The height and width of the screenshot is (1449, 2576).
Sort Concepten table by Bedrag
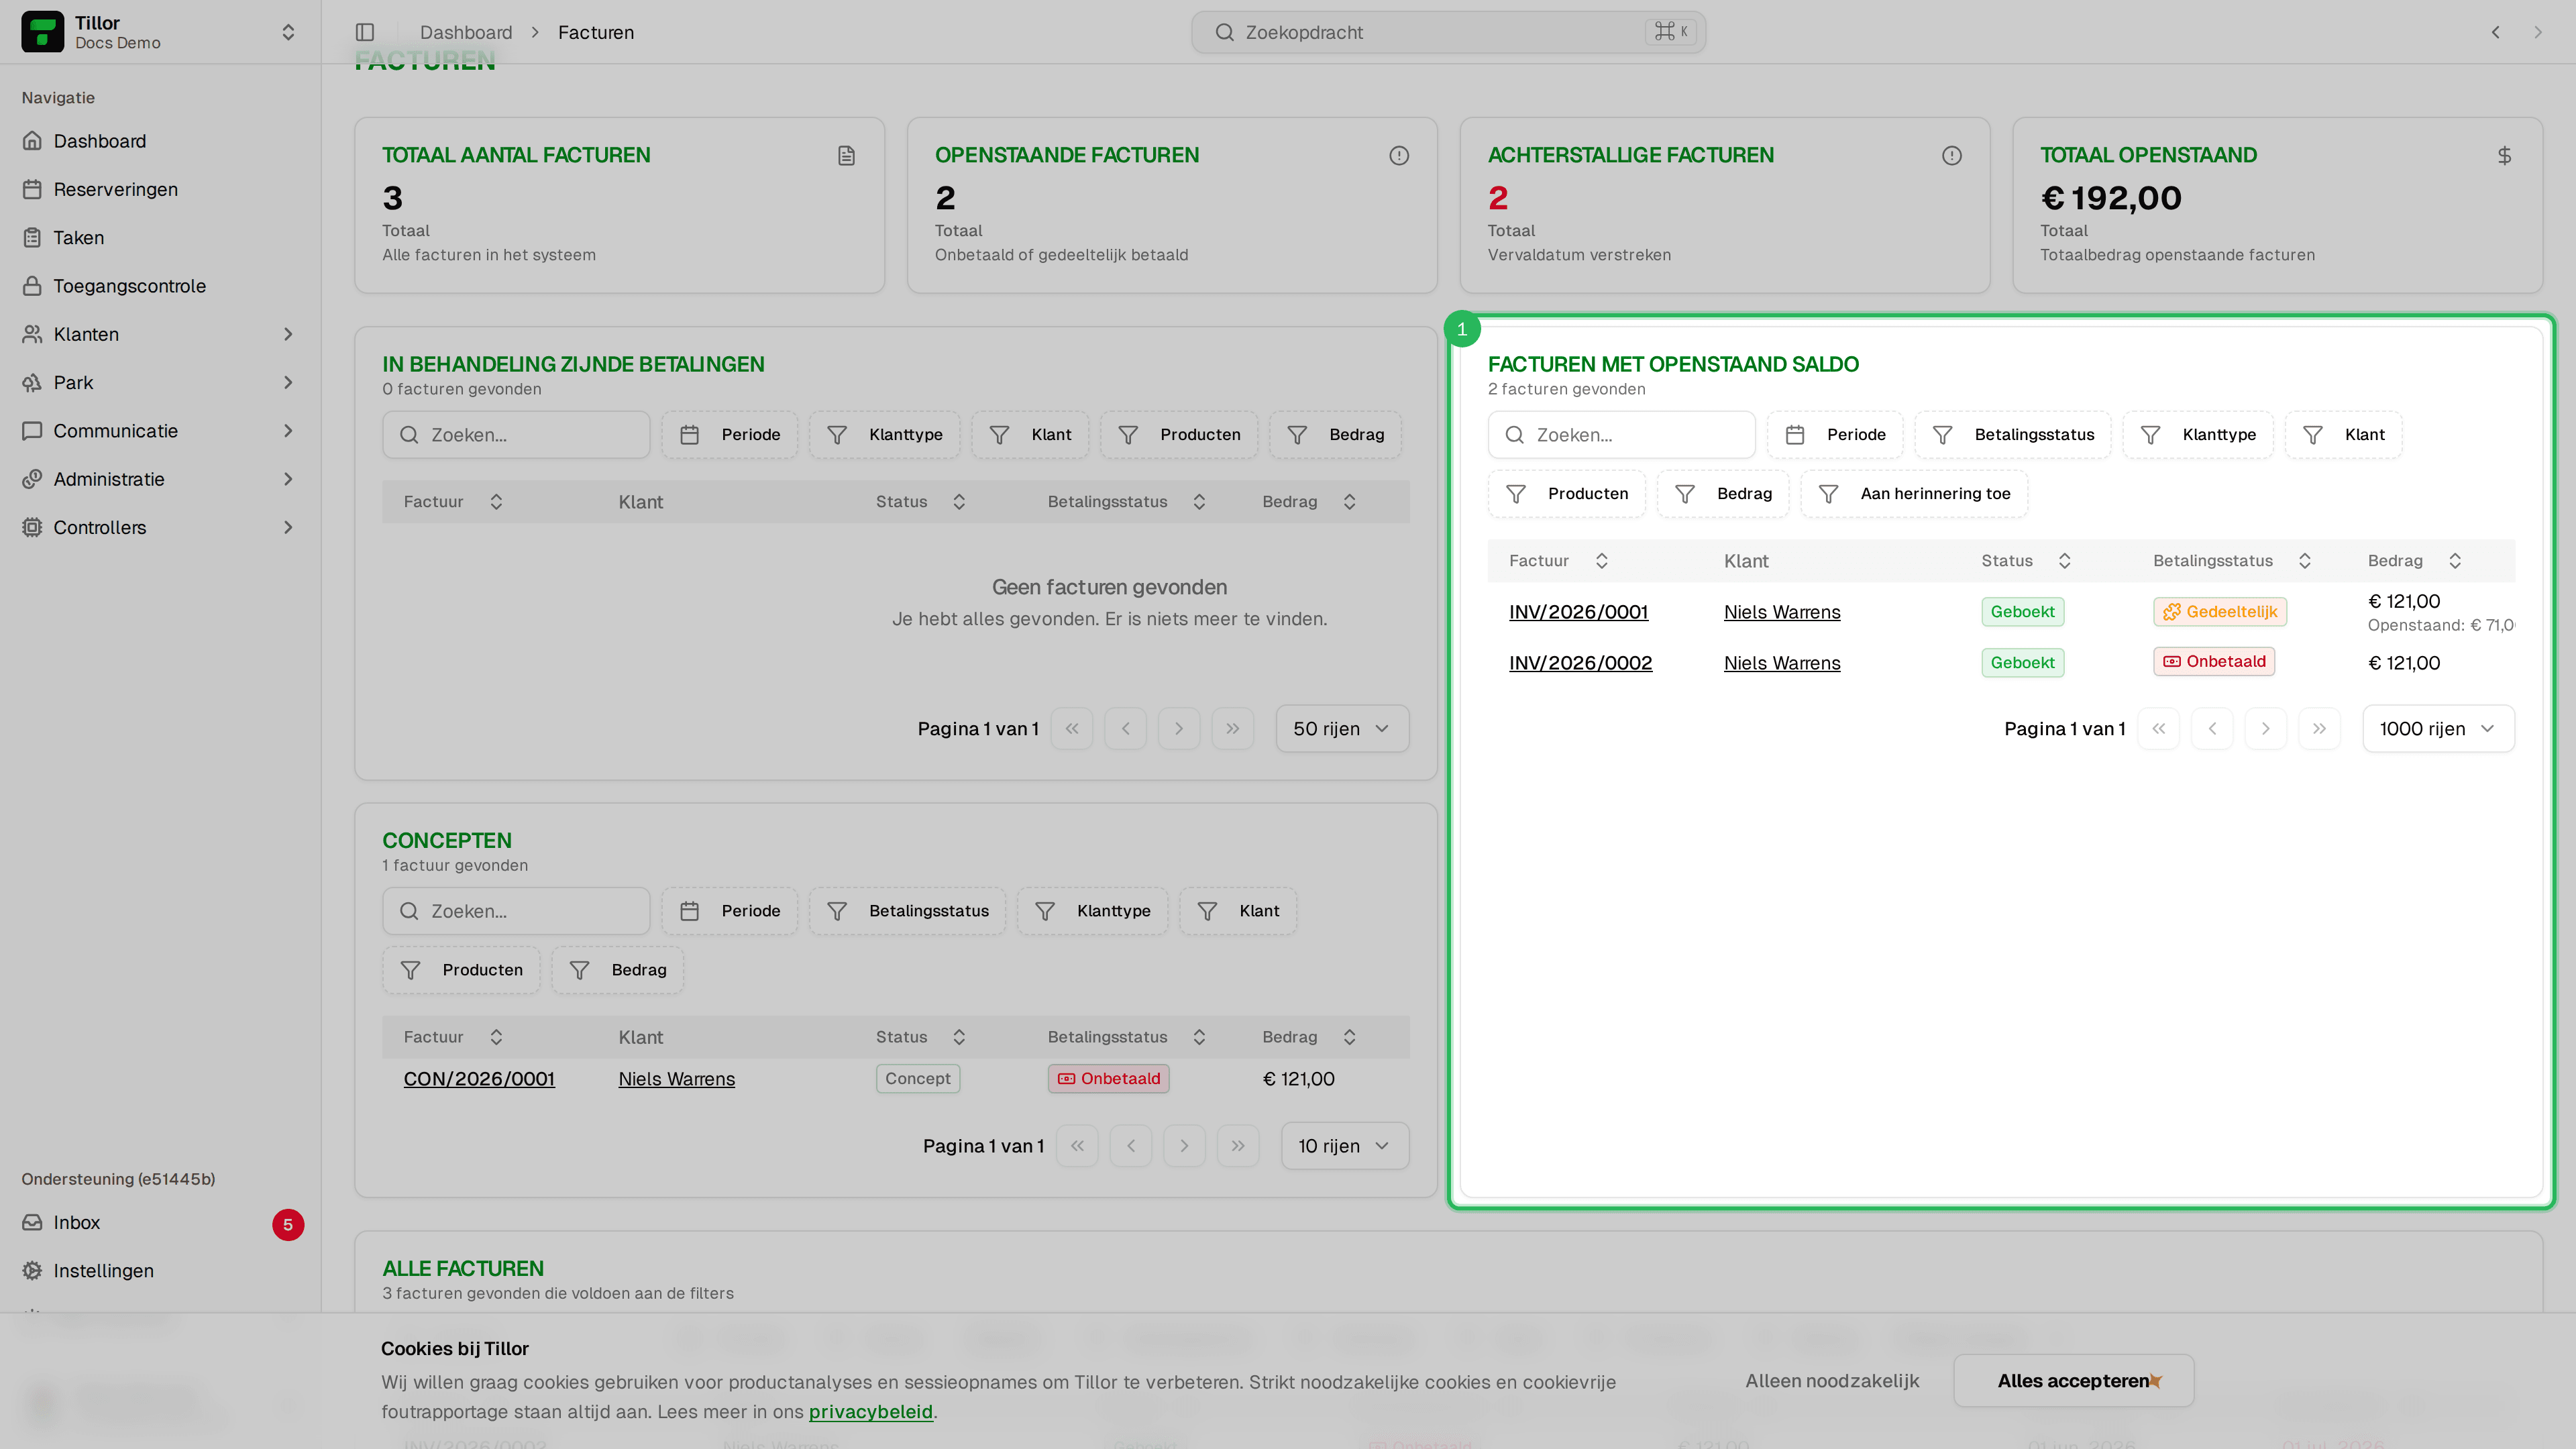[x=1309, y=1037]
